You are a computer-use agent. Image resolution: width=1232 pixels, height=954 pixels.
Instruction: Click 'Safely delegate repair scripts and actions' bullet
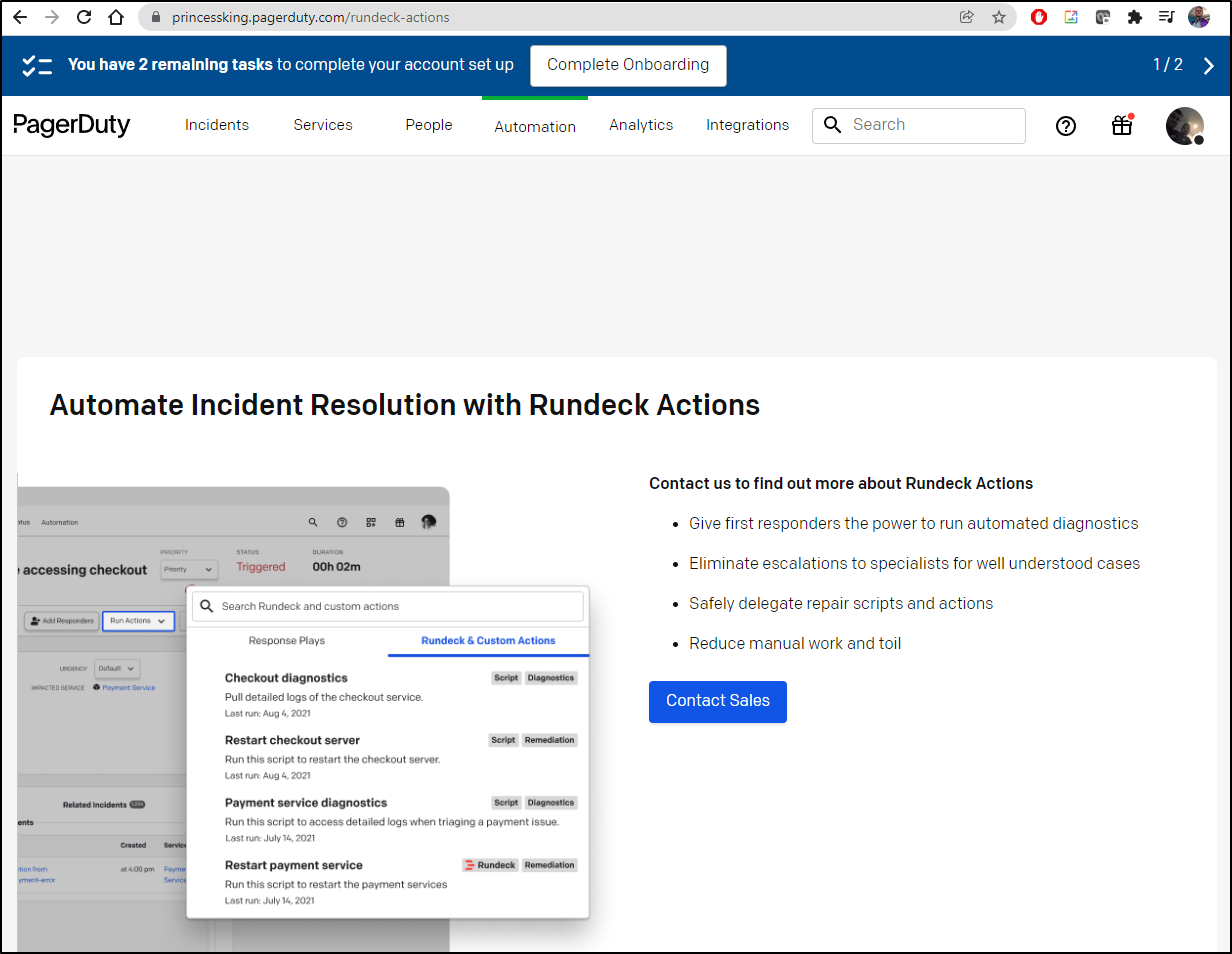841,603
